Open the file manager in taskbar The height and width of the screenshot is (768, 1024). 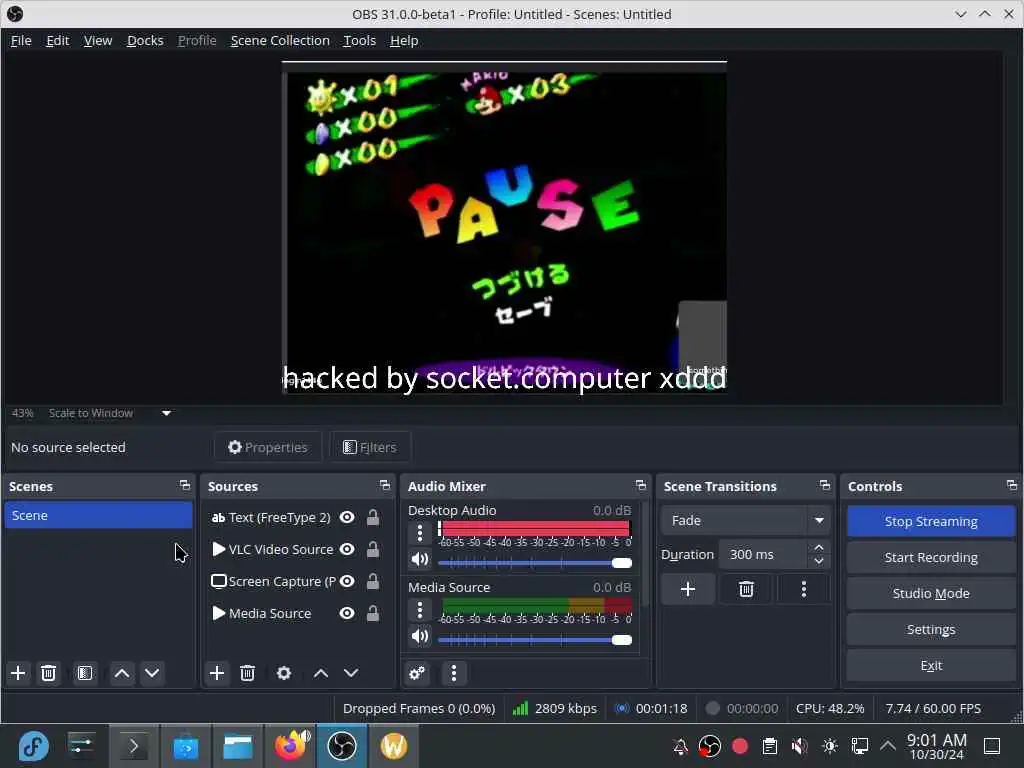point(238,745)
